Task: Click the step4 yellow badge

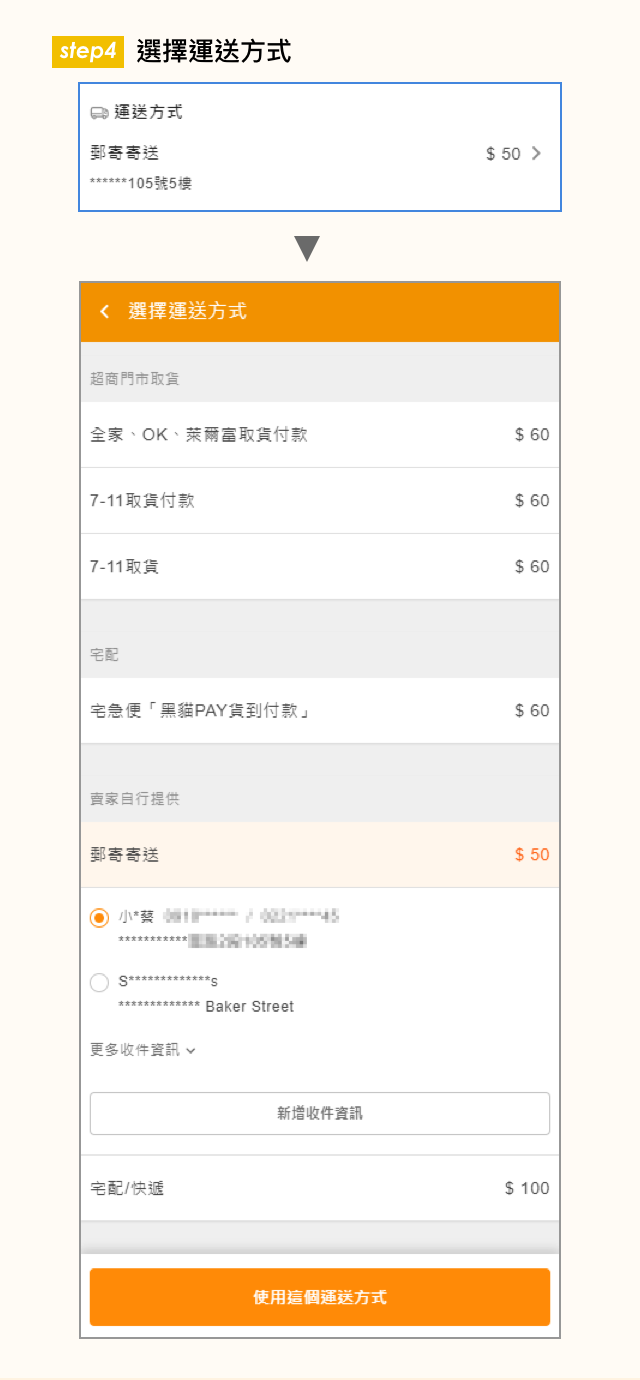Action: point(88,52)
